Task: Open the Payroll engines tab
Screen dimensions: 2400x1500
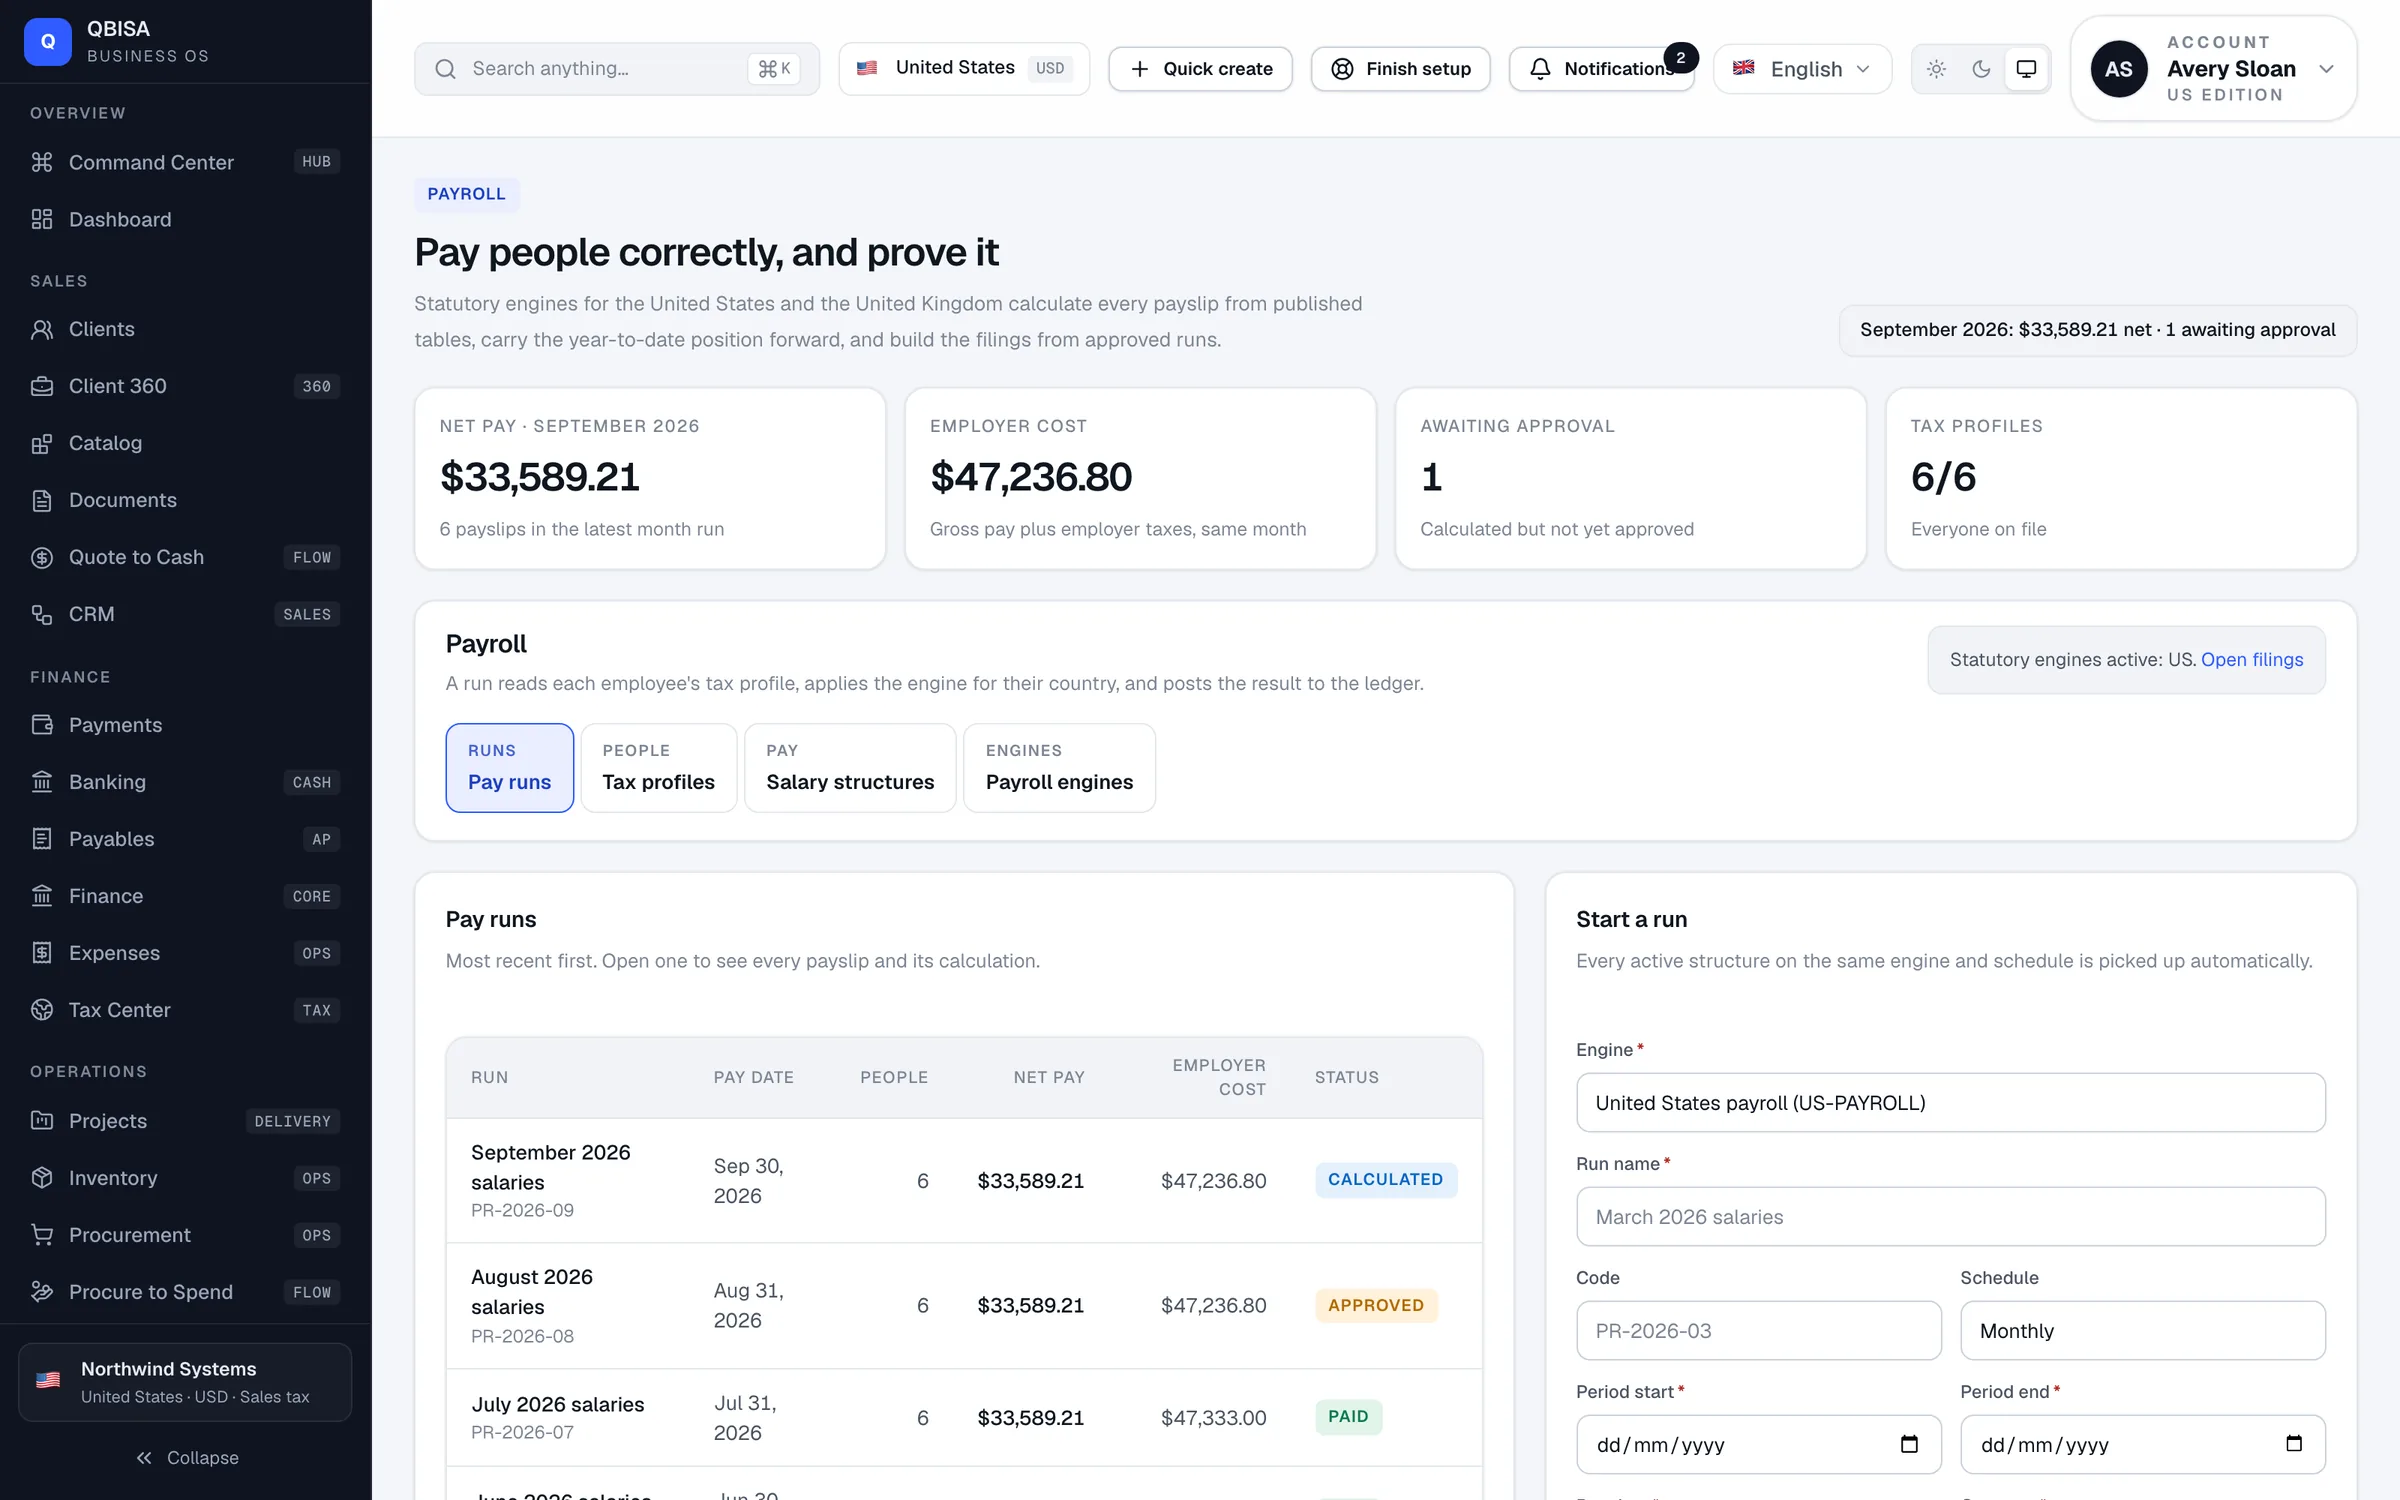Action: coord(1059,768)
